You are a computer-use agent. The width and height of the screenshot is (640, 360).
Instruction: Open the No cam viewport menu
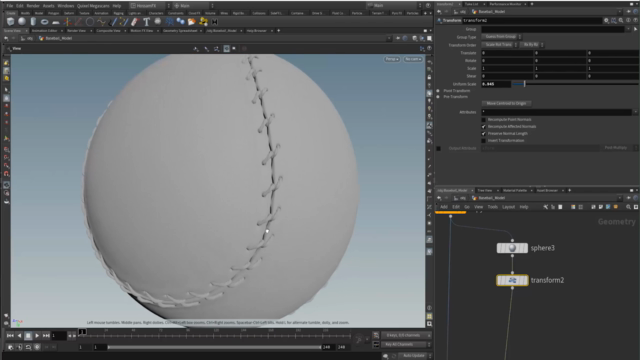413,59
